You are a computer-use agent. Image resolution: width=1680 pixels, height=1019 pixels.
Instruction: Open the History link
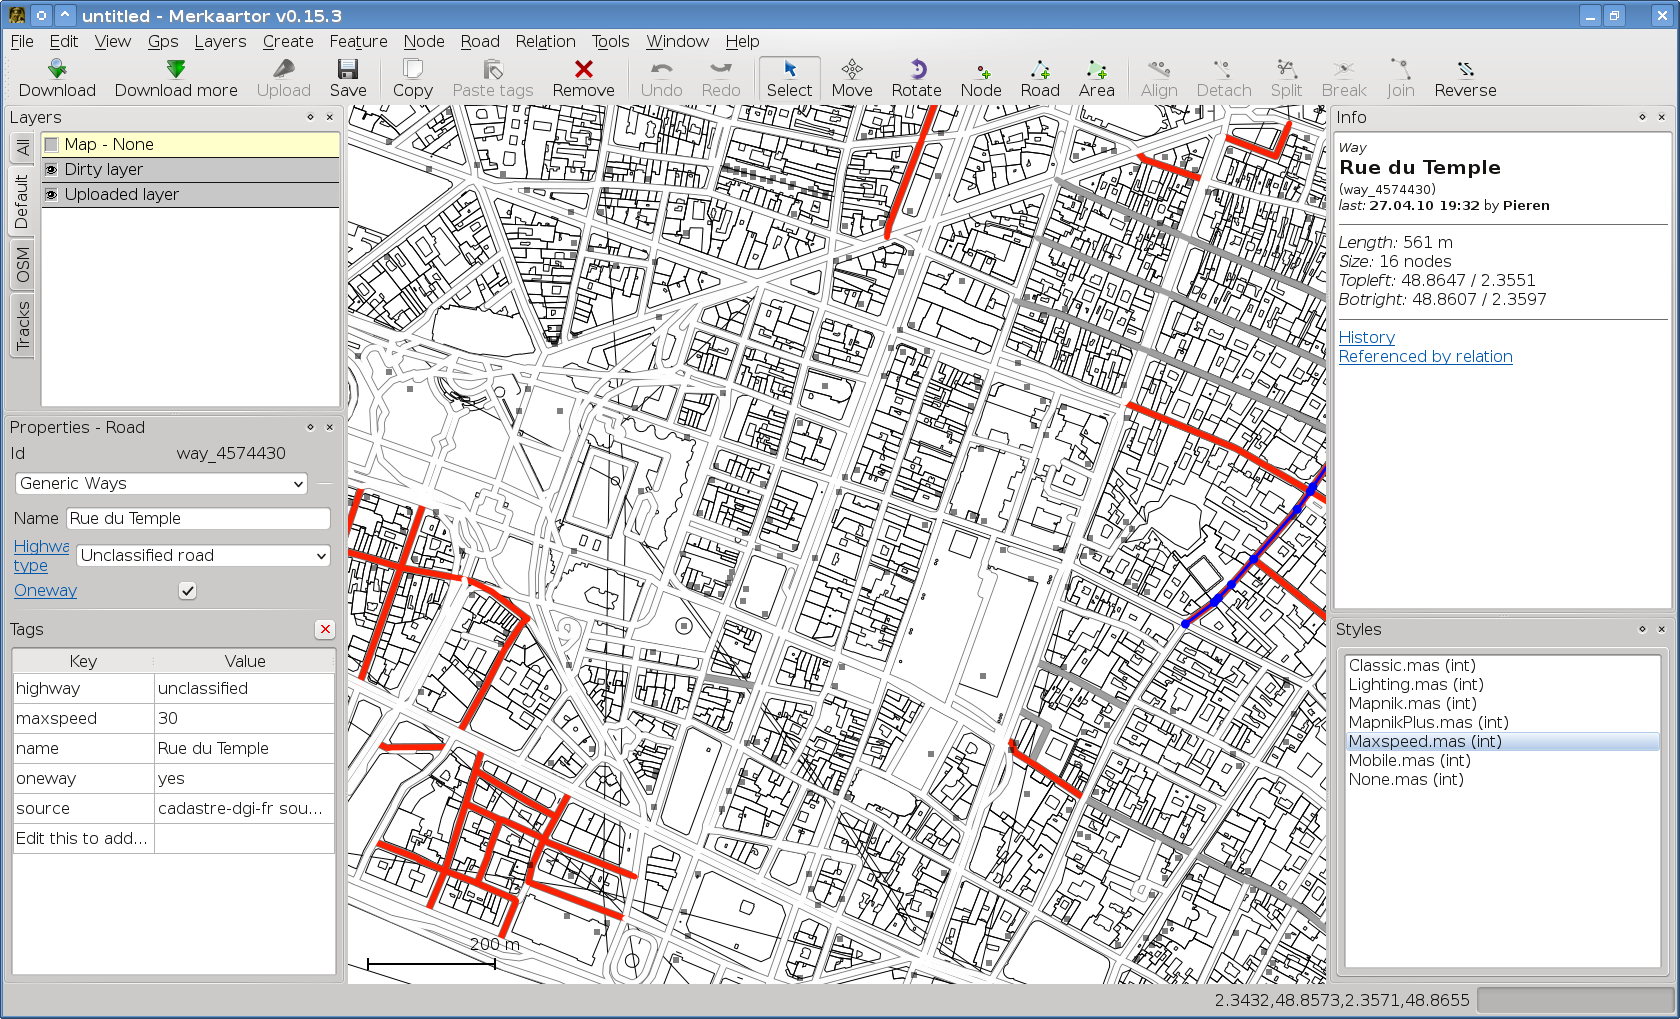[x=1366, y=338]
